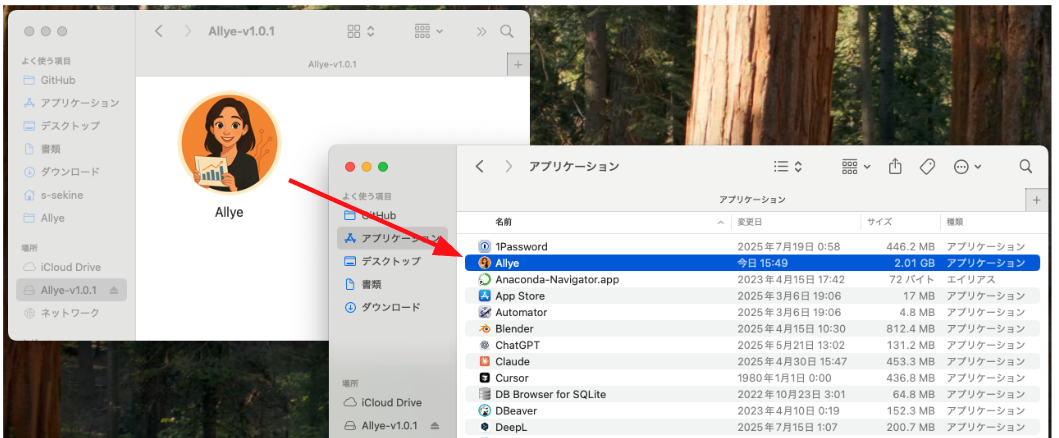
Task: Click the Automator app icon
Action: [484, 312]
